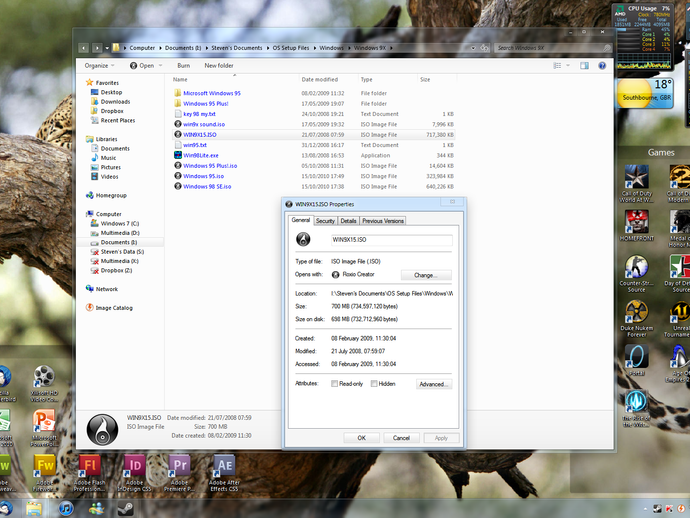
Task: Open Adobe After Effects CS5 shortcut
Action: click(x=224, y=473)
